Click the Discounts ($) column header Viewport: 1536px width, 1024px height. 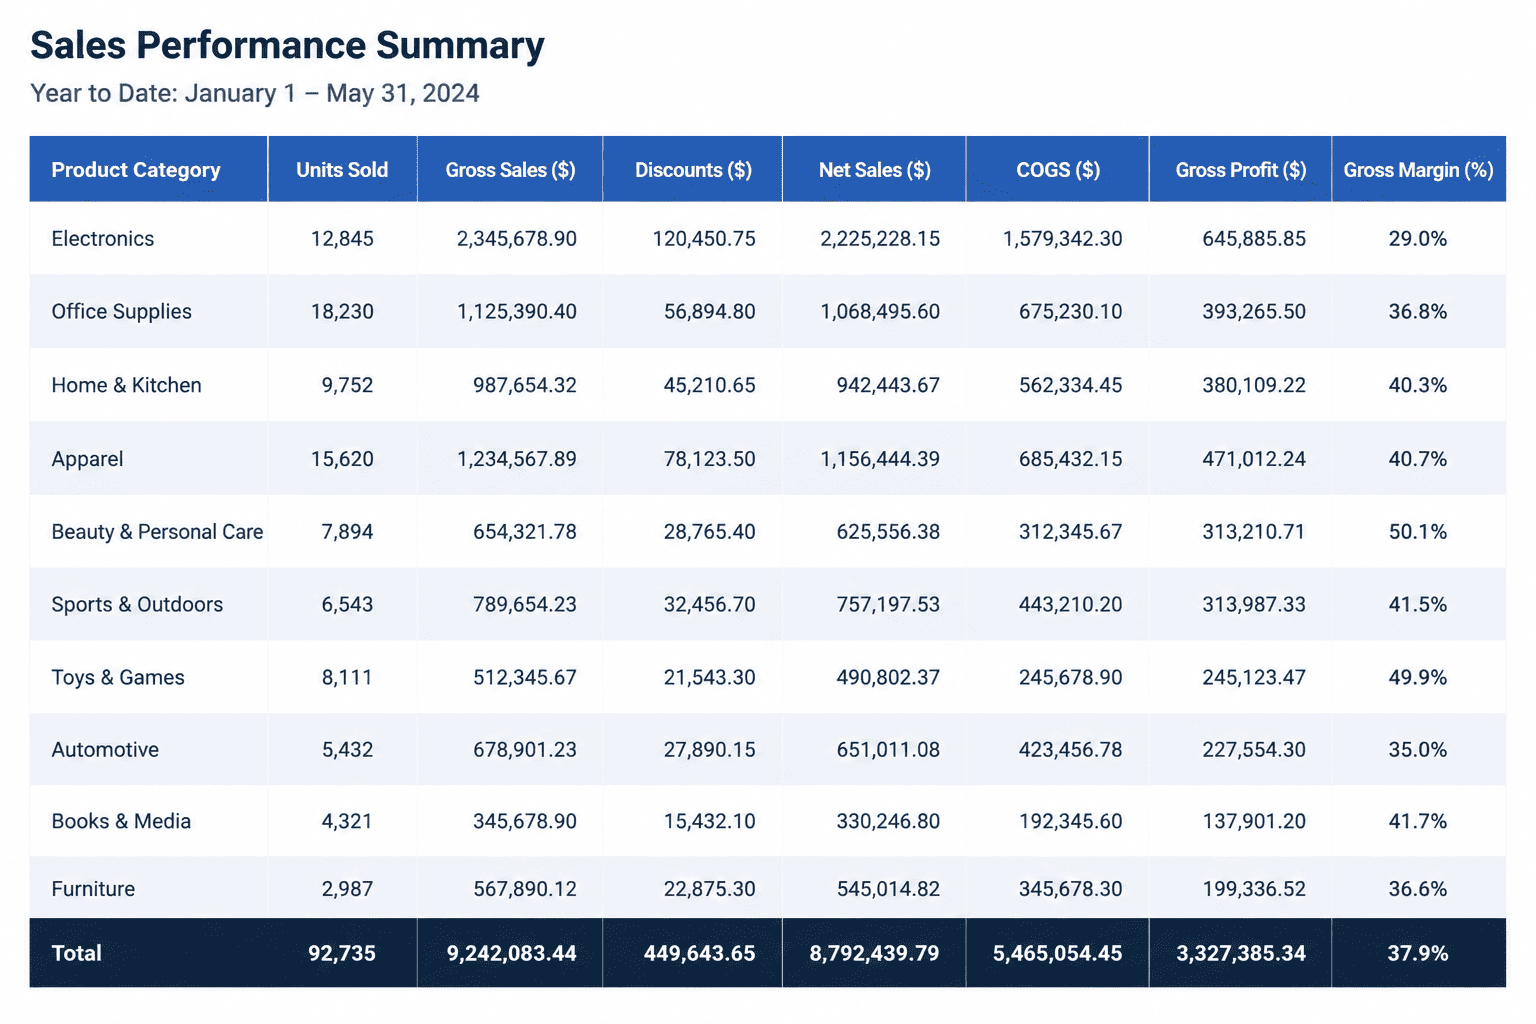pyautogui.click(x=693, y=170)
